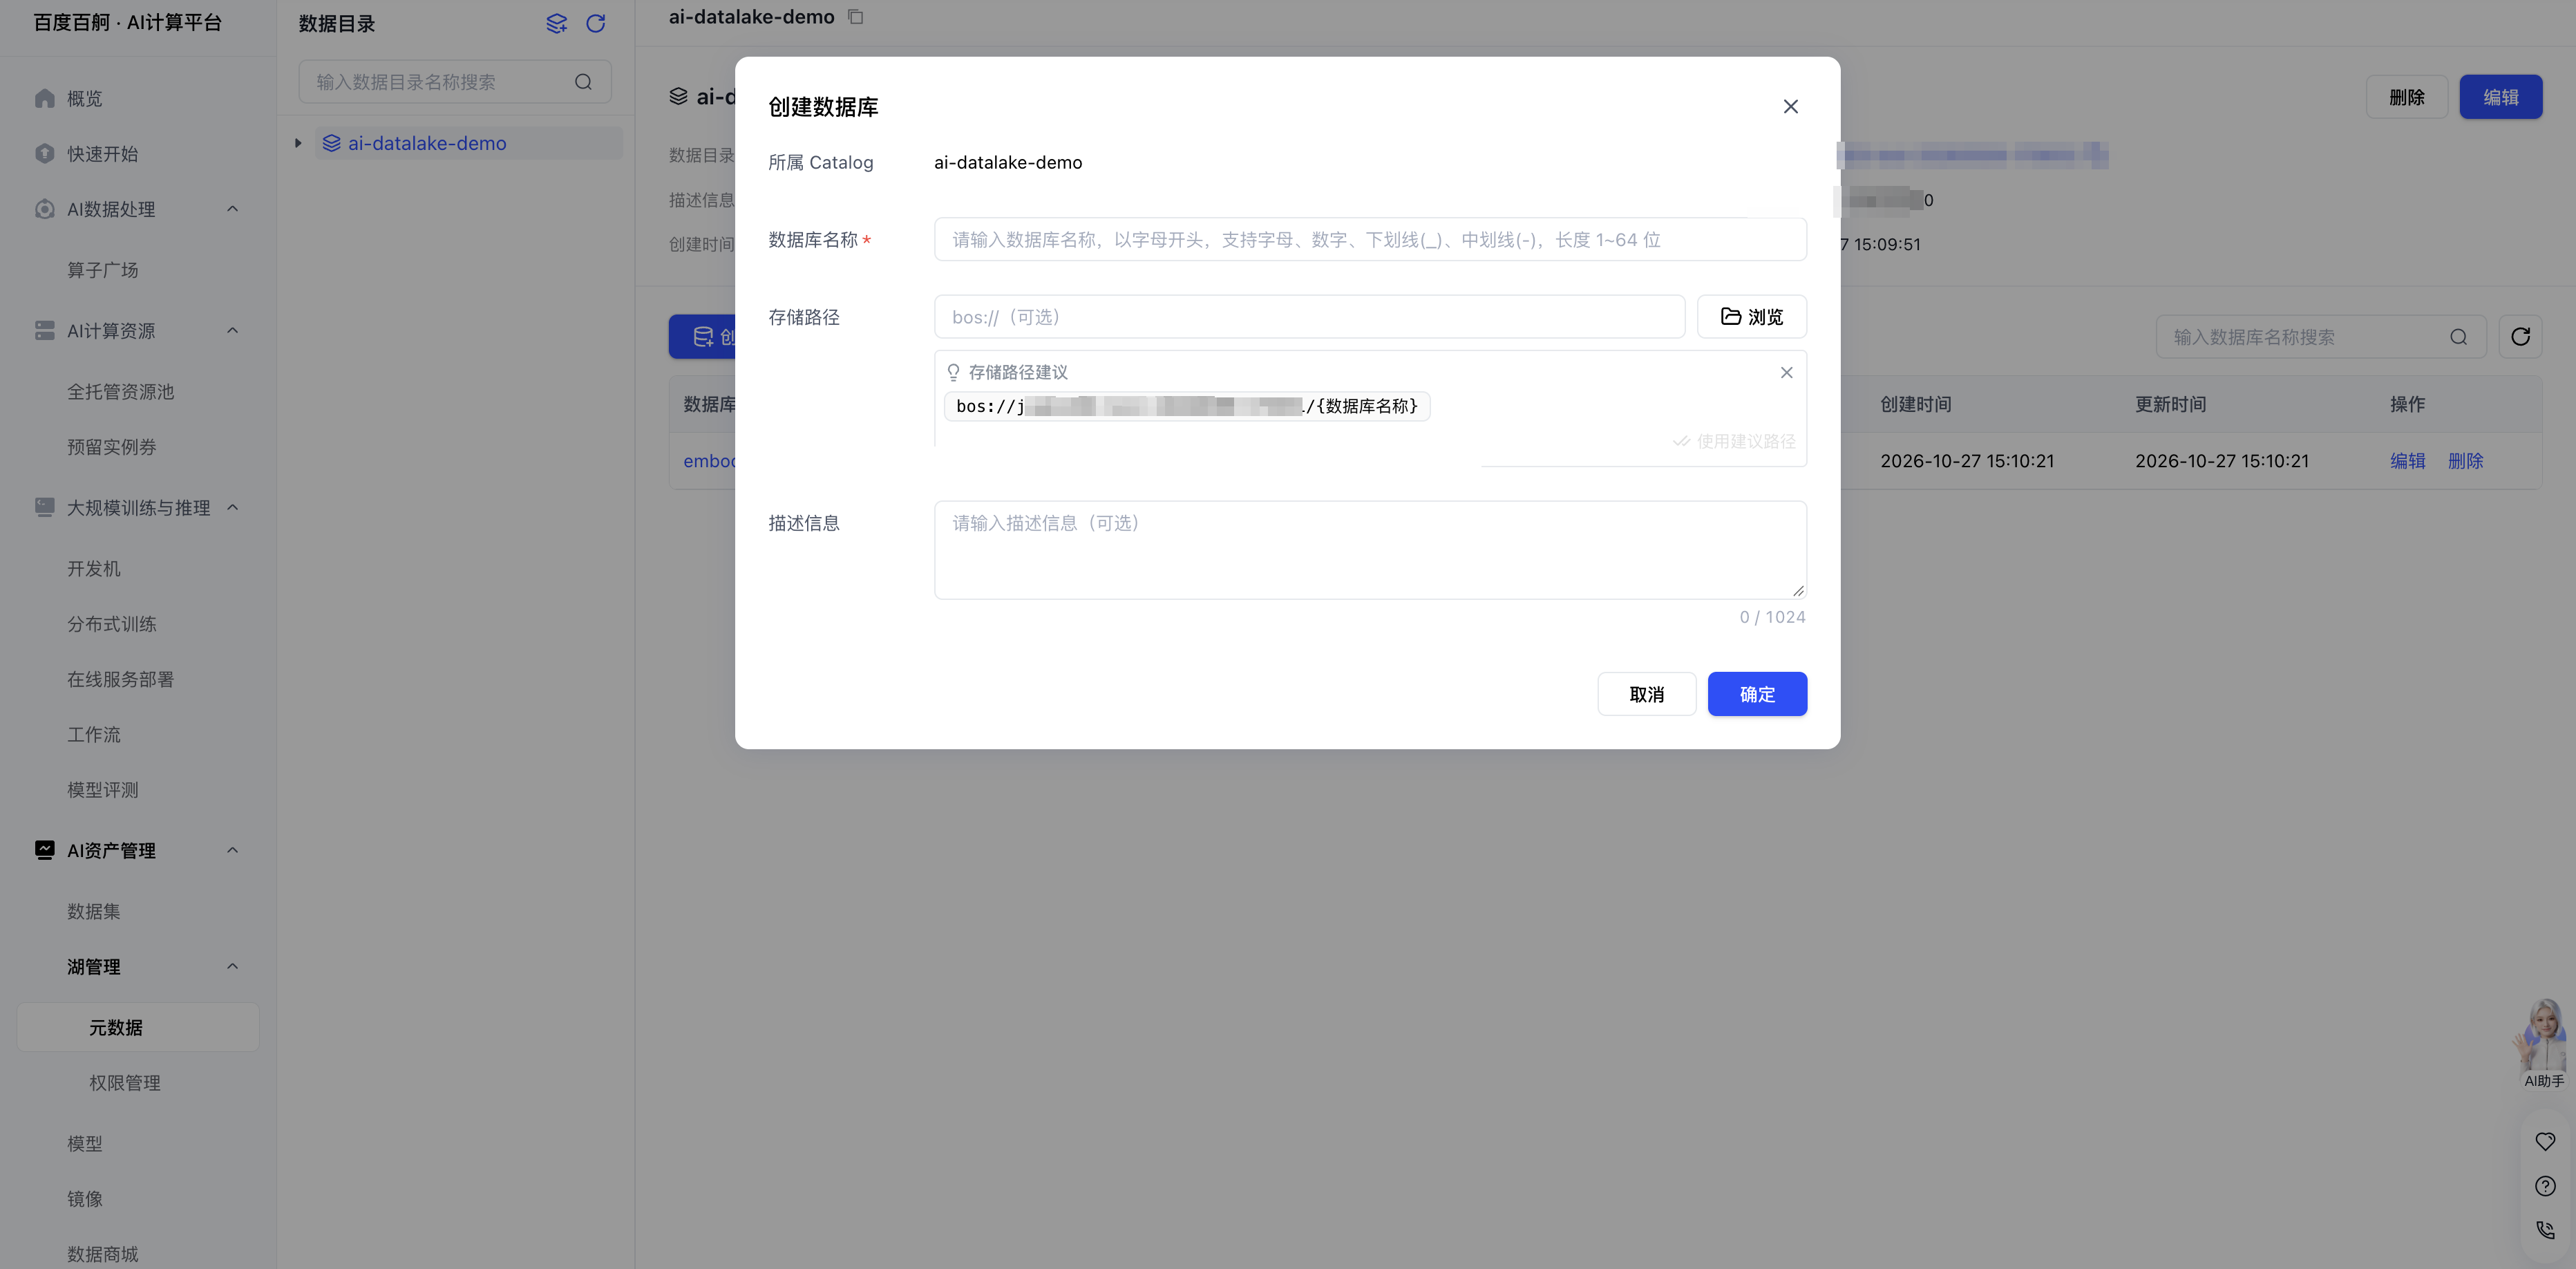Confirm creation with the 确定 button
The width and height of the screenshot is (2576, 1269).
click(1756, 694)
